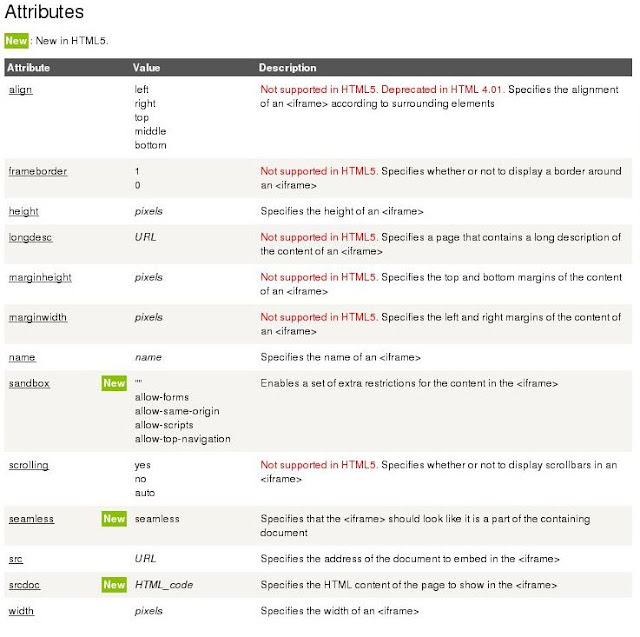Click the src attribute link
This screenshot has height=637, width=640.
[16, 558]
